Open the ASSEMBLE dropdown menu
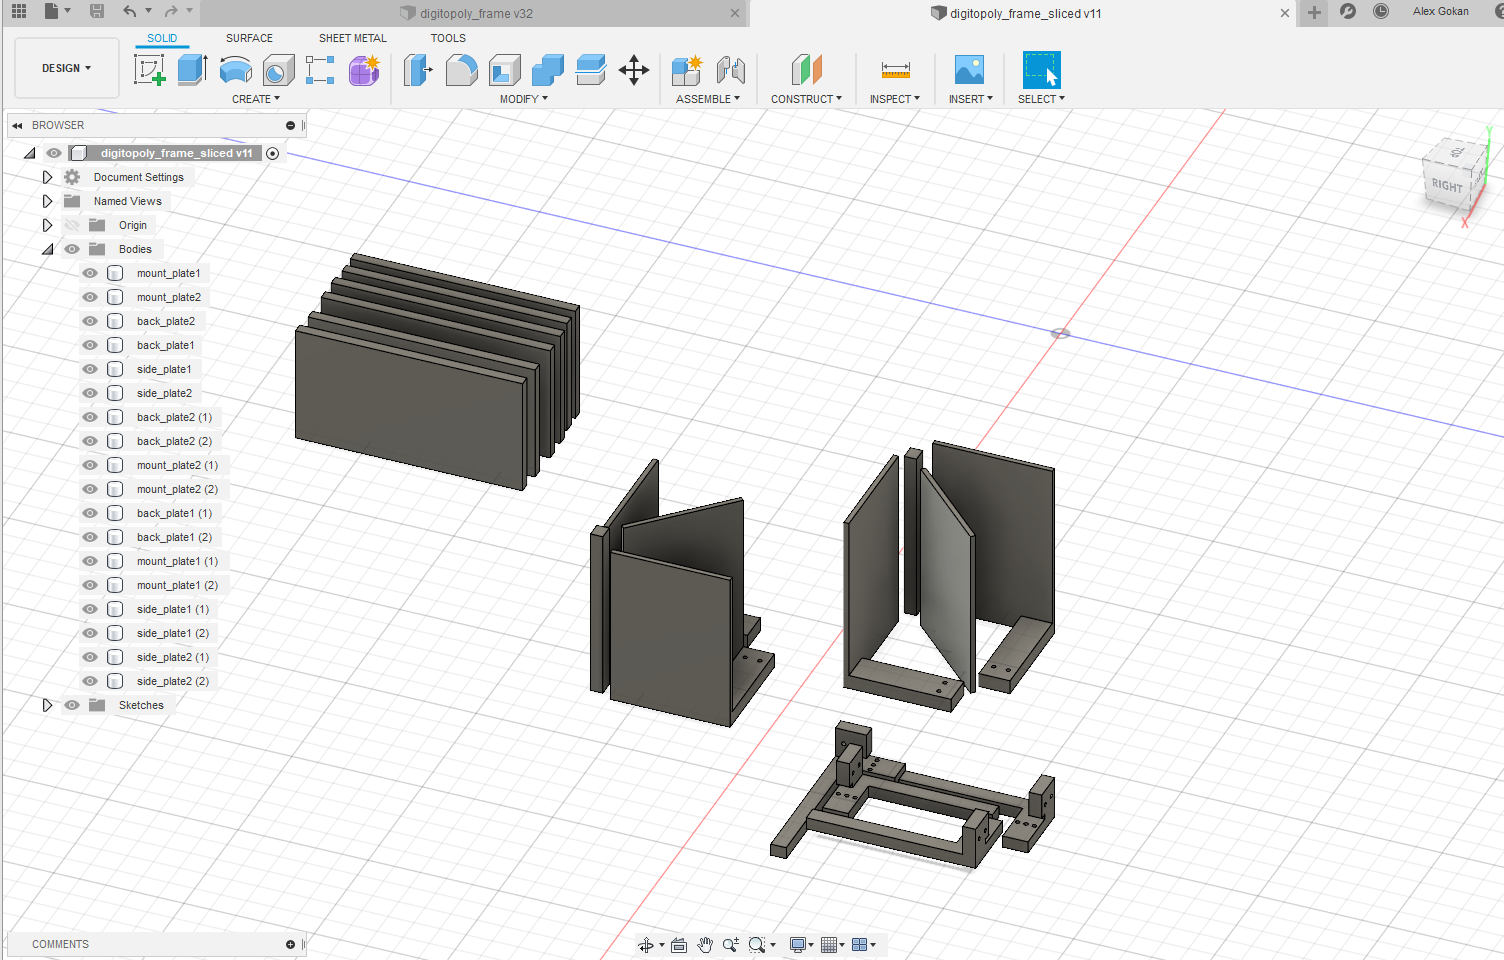Screen dimensions: 1504x960 coord(708,99)
